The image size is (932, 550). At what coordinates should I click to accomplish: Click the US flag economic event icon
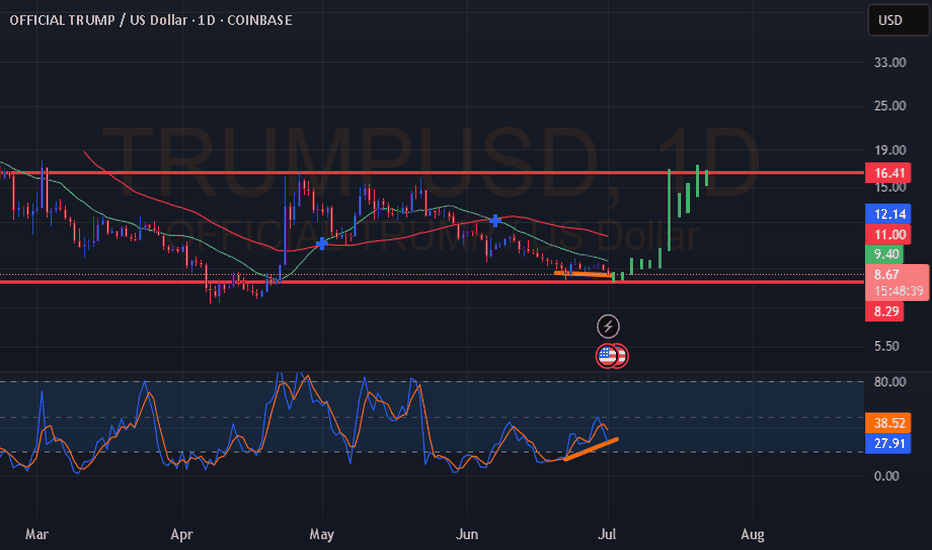(x=608, y=355)
